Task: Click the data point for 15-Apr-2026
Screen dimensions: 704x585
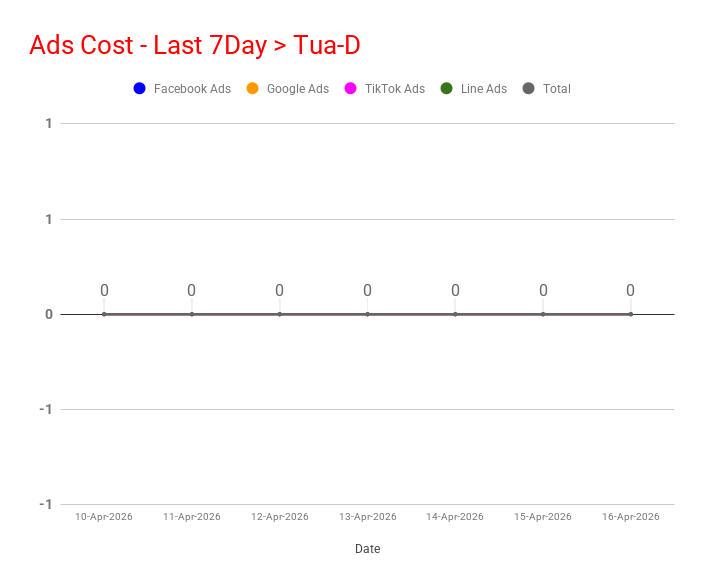Action: 543,314
